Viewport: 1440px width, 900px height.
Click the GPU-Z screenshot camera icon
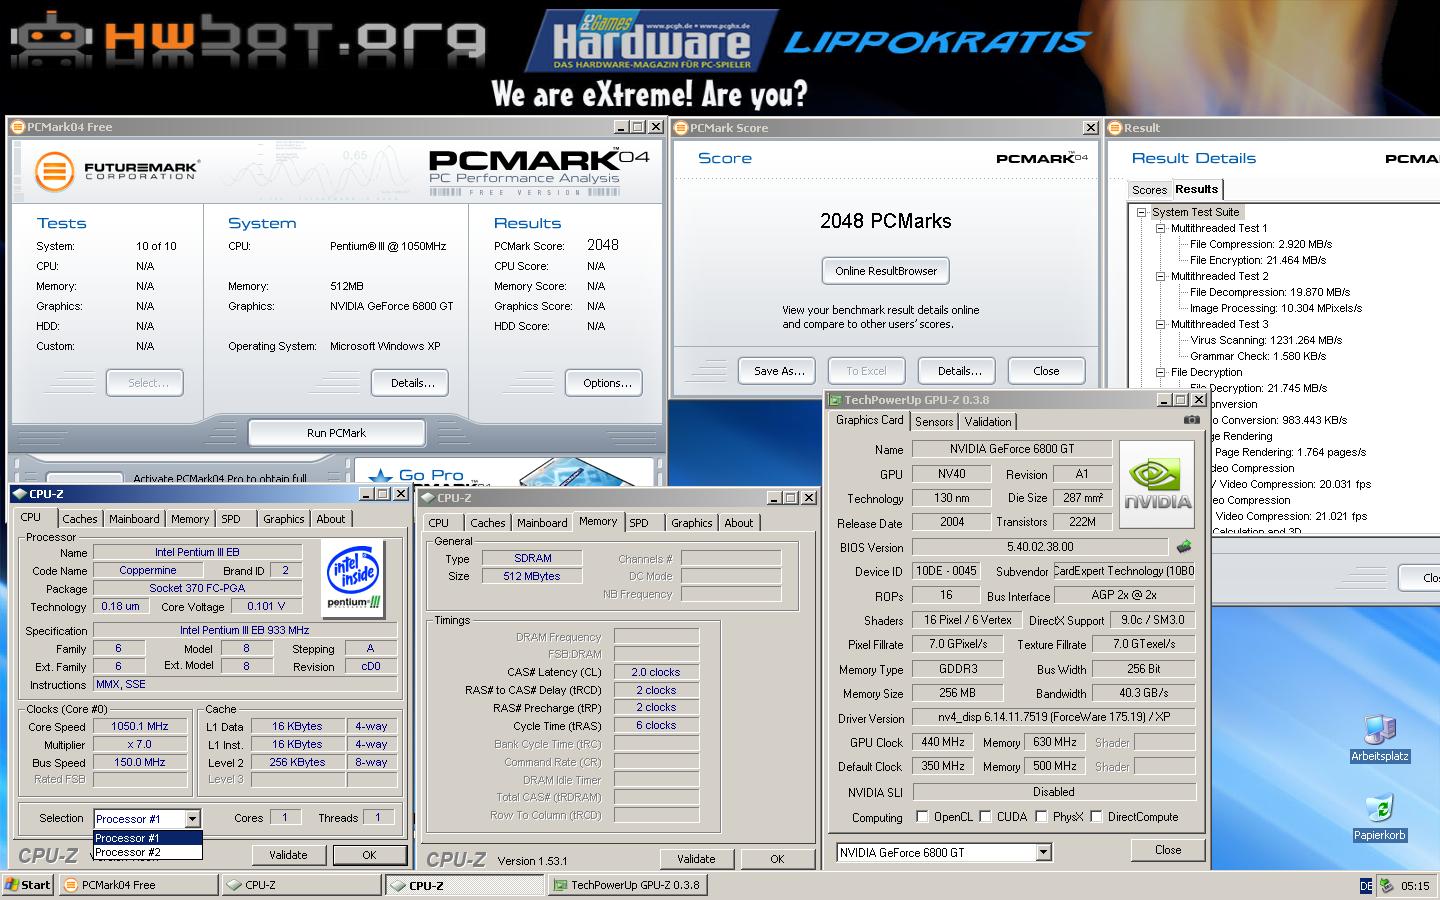point(1191,420)
